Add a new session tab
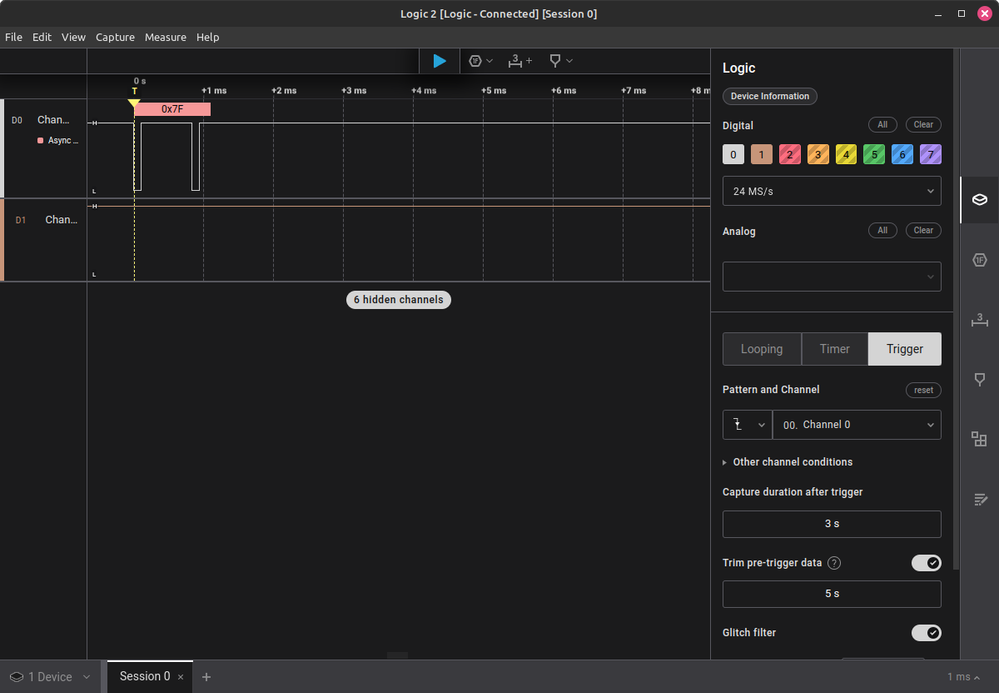 (x=206, y=677)
